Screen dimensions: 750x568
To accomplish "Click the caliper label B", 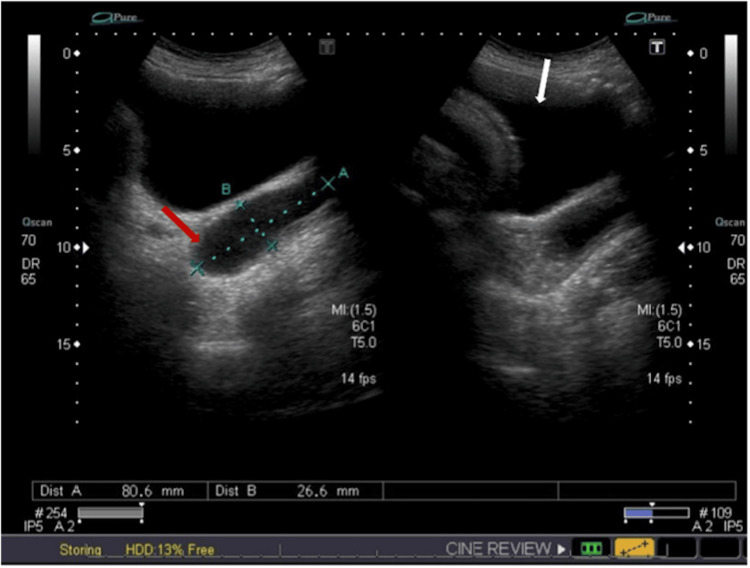I will pos(226,189).
